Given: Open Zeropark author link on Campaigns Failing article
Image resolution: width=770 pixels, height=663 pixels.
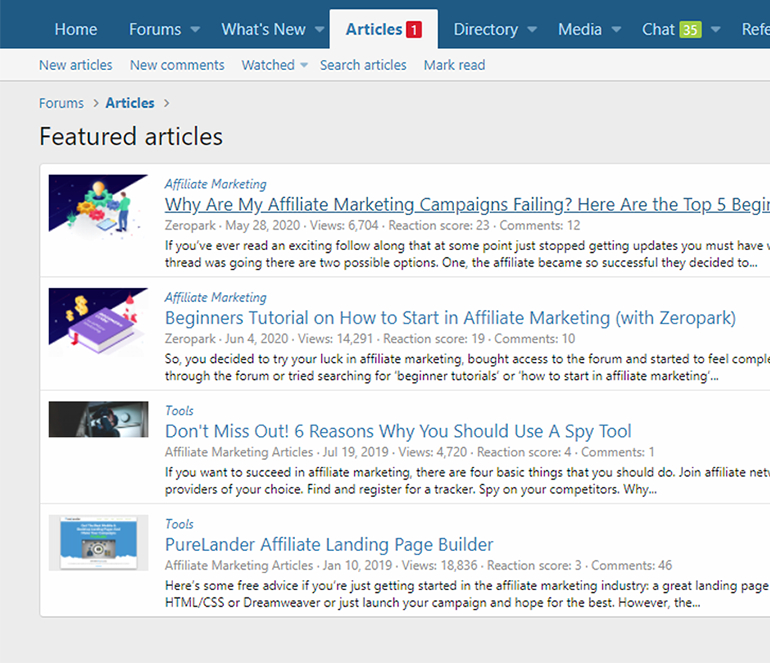Looking at the screenshot, I should point(190,225).
